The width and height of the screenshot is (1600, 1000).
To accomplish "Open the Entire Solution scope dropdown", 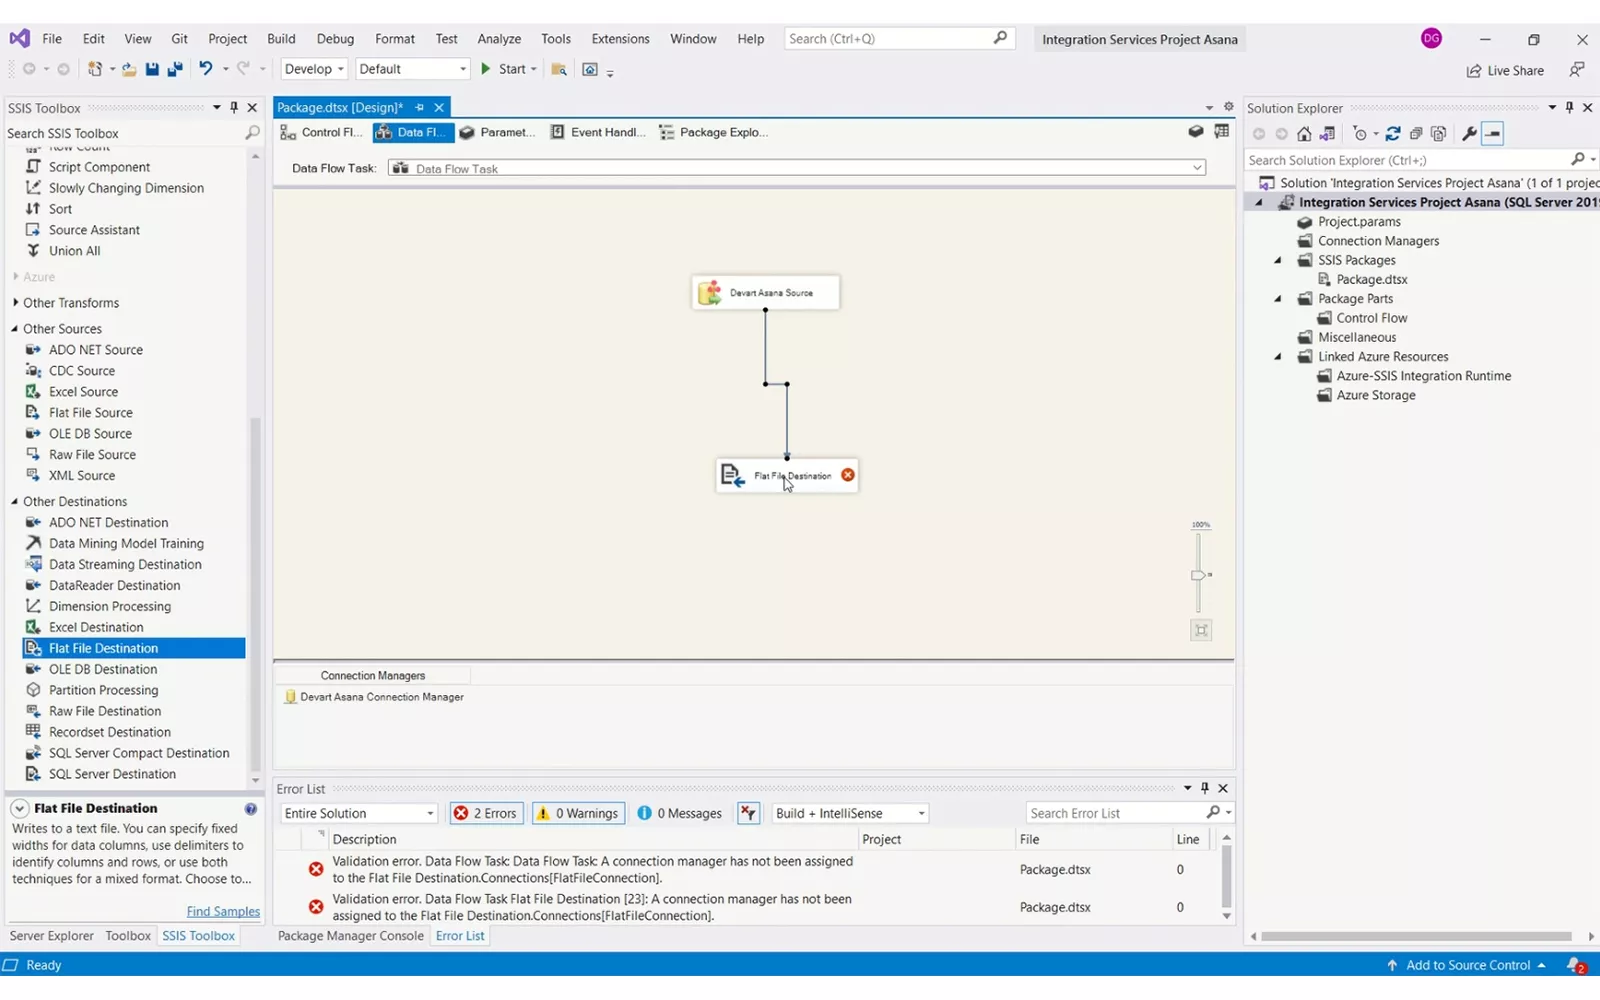I will click(359, 813).
